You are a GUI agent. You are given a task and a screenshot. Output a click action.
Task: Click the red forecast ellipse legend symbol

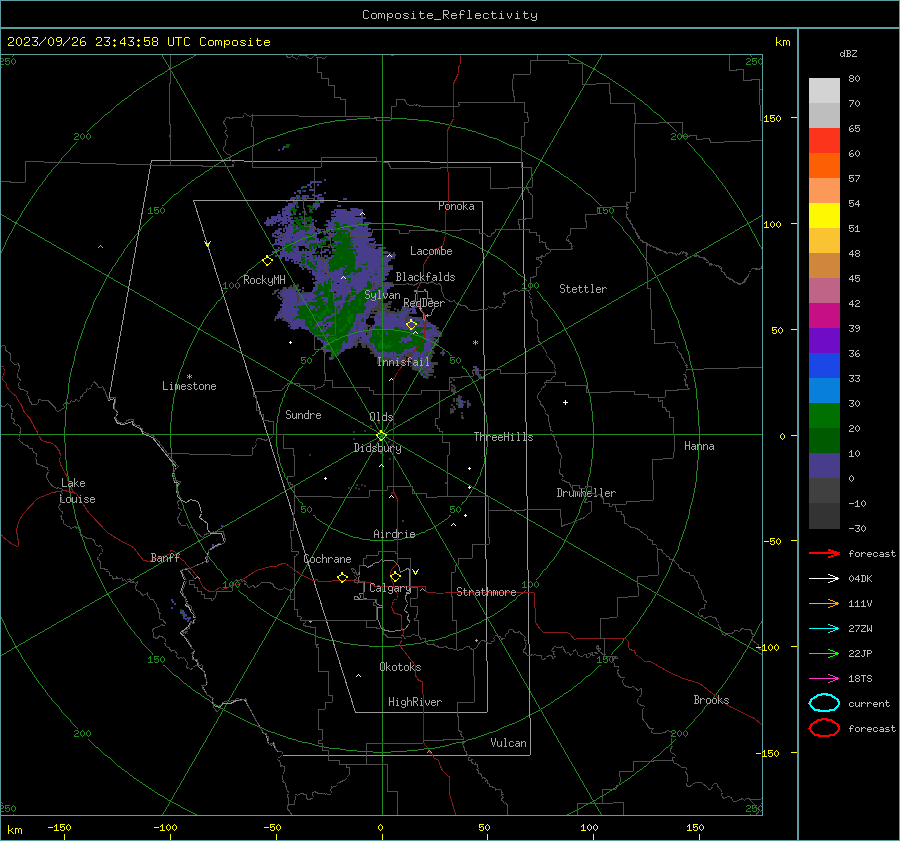(824, 728)
